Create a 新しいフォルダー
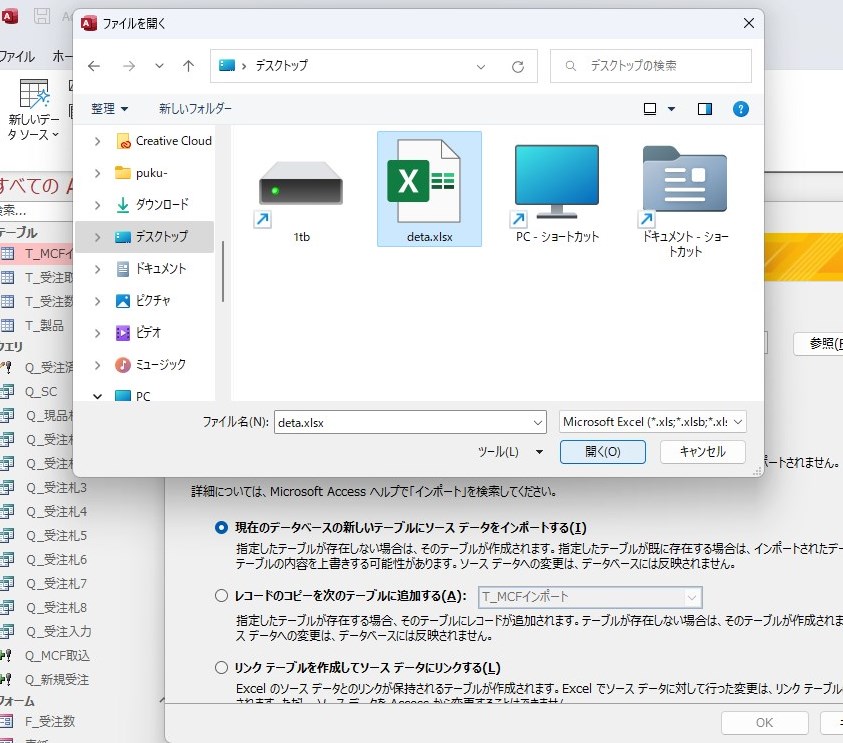Viewport: 843px width, 743px height. [x=195, y=109]
